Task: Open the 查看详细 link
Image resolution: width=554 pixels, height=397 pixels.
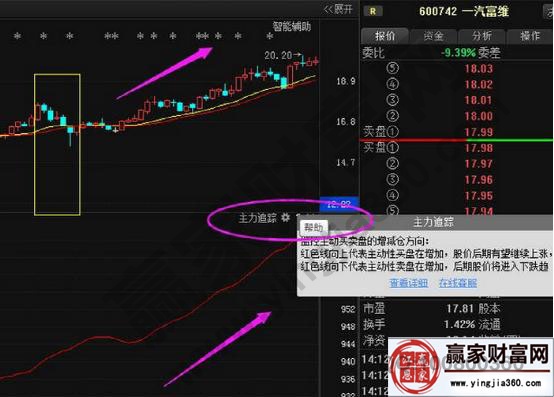Action: [409, 283]
